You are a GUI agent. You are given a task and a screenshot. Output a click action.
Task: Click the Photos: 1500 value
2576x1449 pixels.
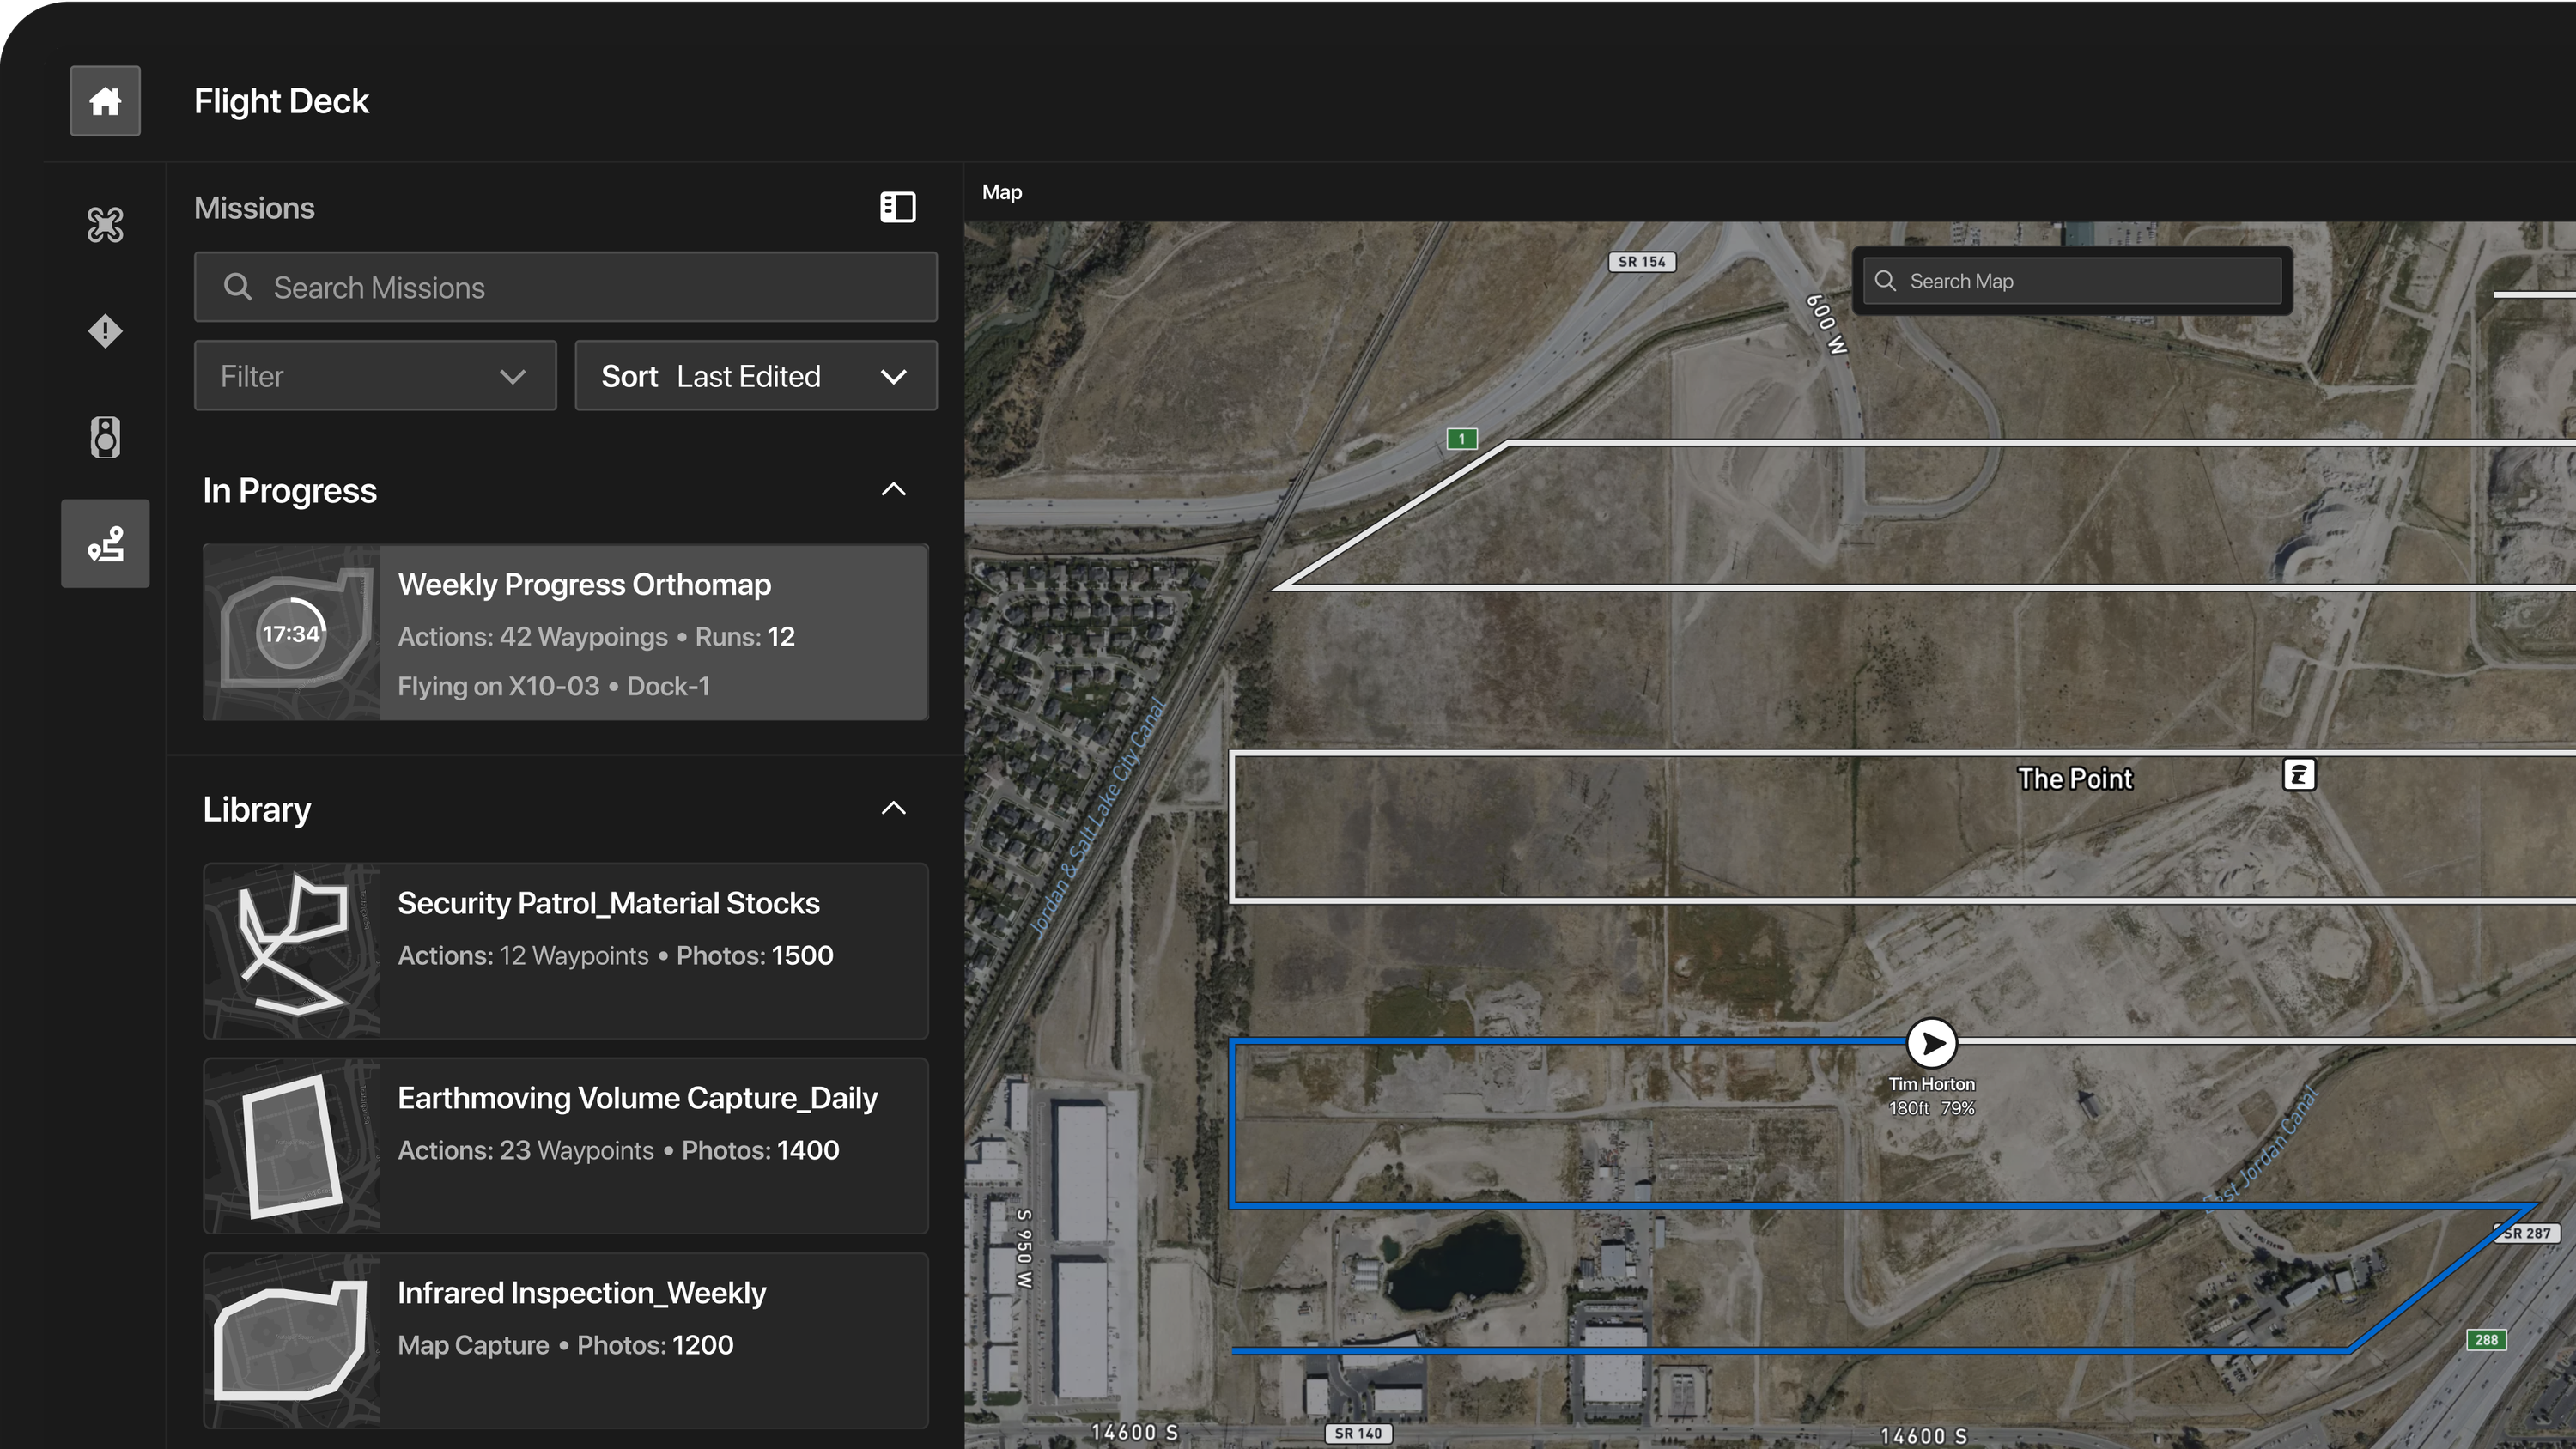point(755,956)
